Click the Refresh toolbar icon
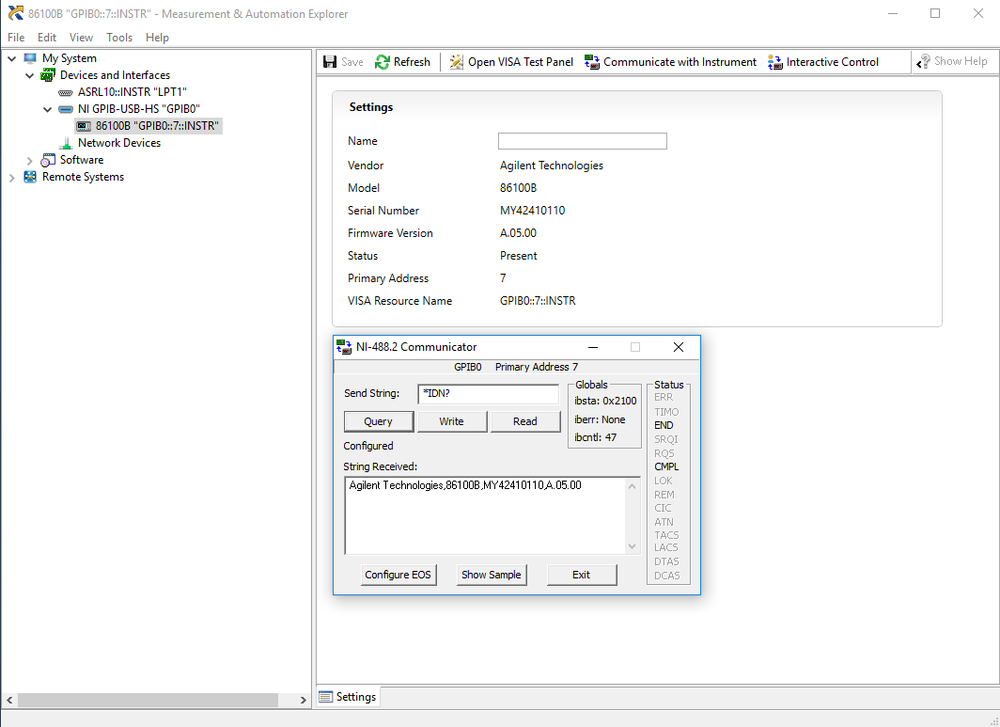1000x727 pixels. click(x=382, y=62)
